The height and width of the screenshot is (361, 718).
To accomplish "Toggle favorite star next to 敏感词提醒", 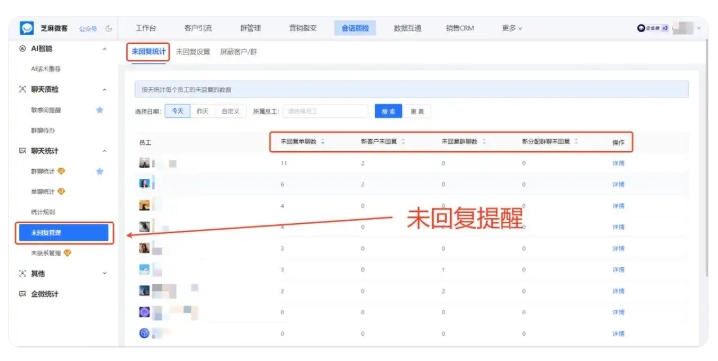I will coord(99,110).
